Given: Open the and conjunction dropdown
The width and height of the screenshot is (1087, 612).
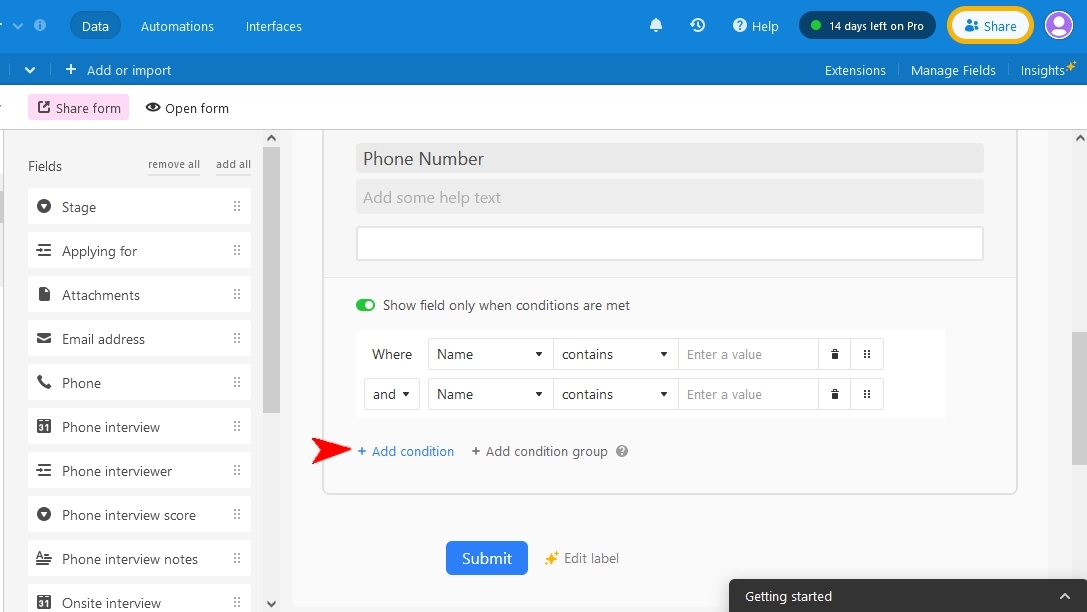Looking at the screenshot, I should tap(391, 393).
